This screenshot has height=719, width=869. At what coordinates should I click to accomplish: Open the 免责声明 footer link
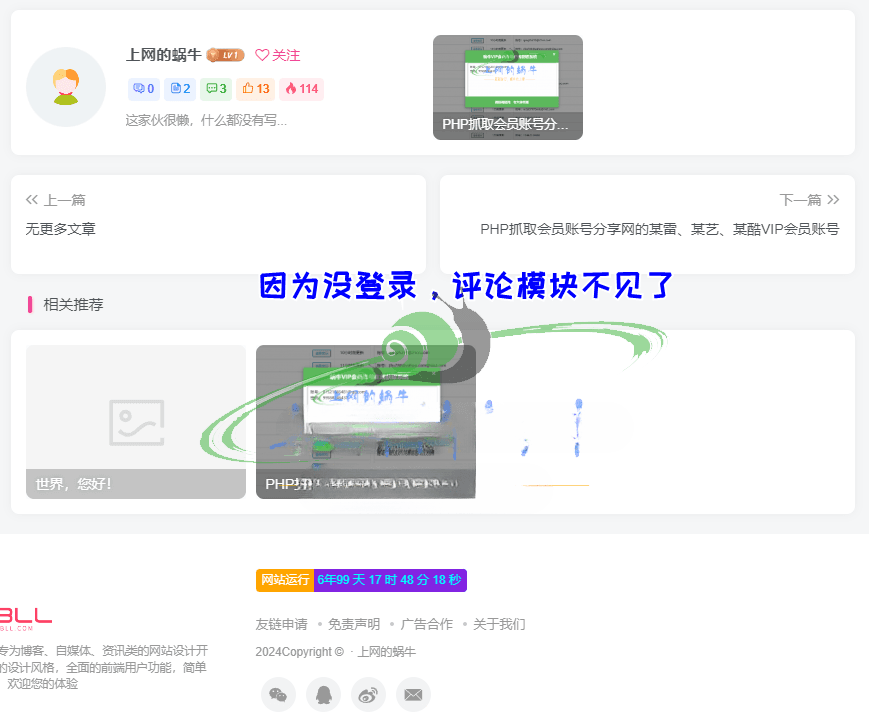(x=354, y=624)
